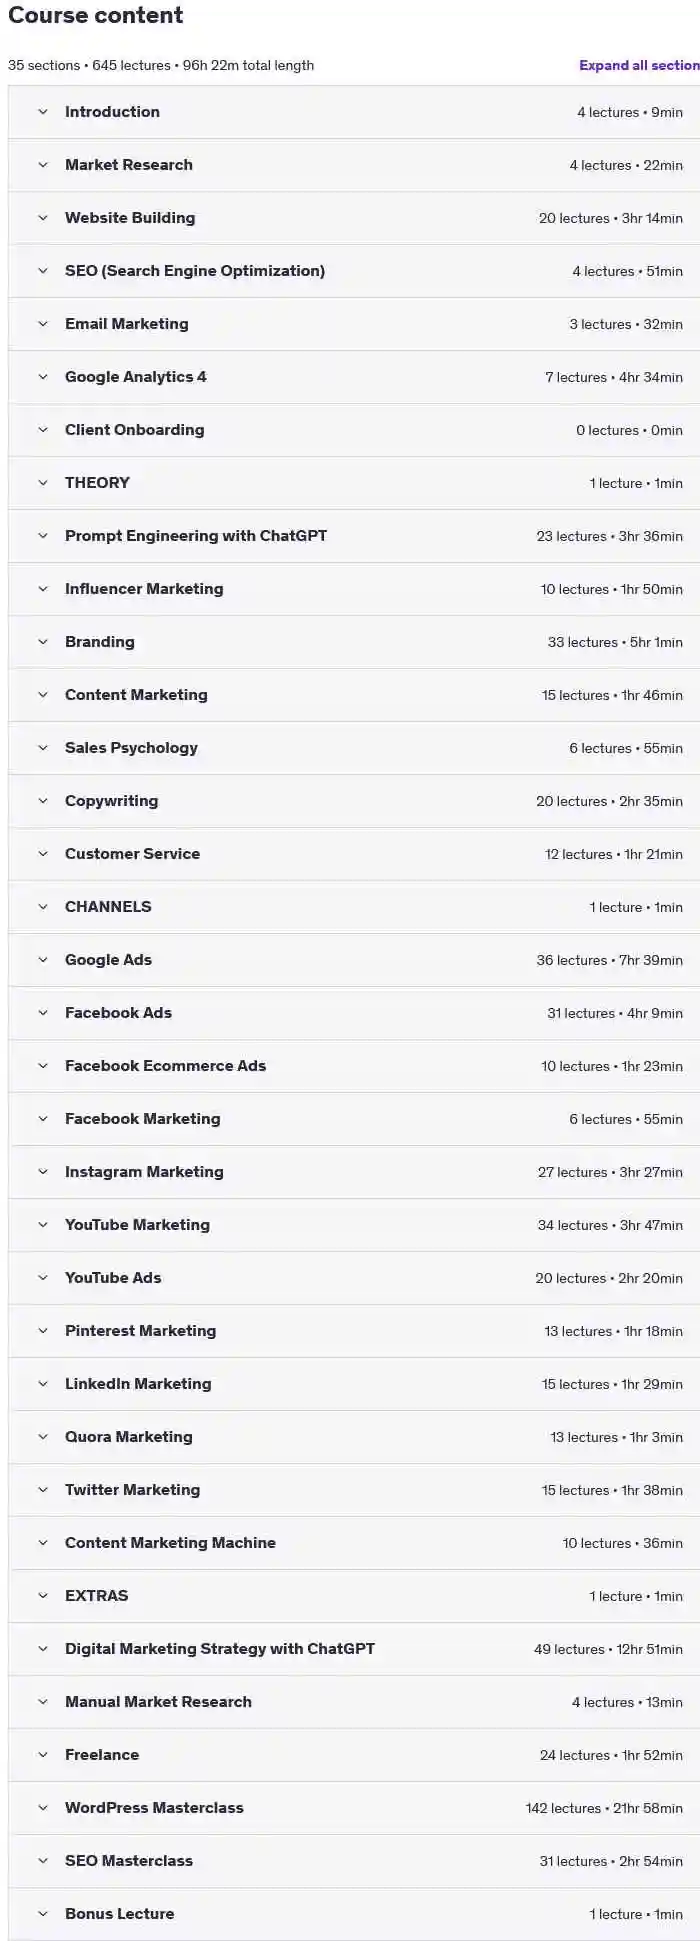
Task: Click chevron beside Digital Marketing Strategy with ChatGPT
Action: 43,1649
